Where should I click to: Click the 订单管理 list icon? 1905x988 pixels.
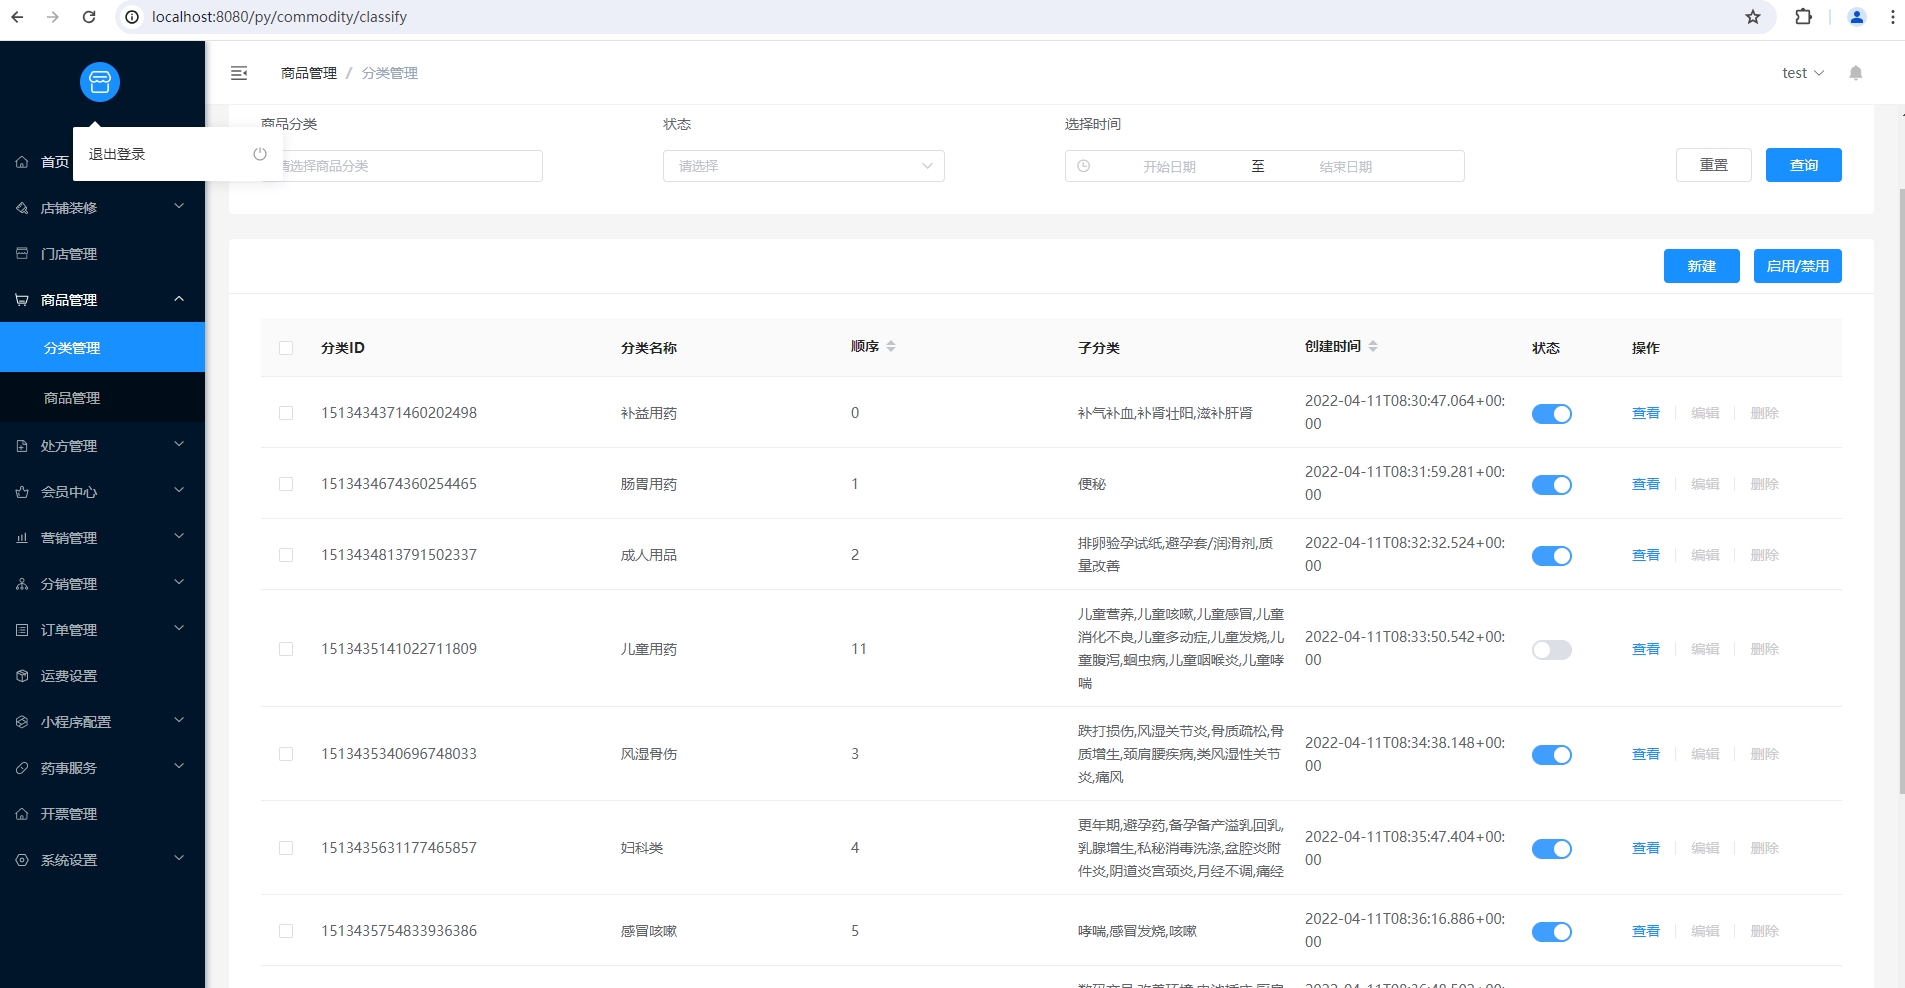tap(22, 630)
